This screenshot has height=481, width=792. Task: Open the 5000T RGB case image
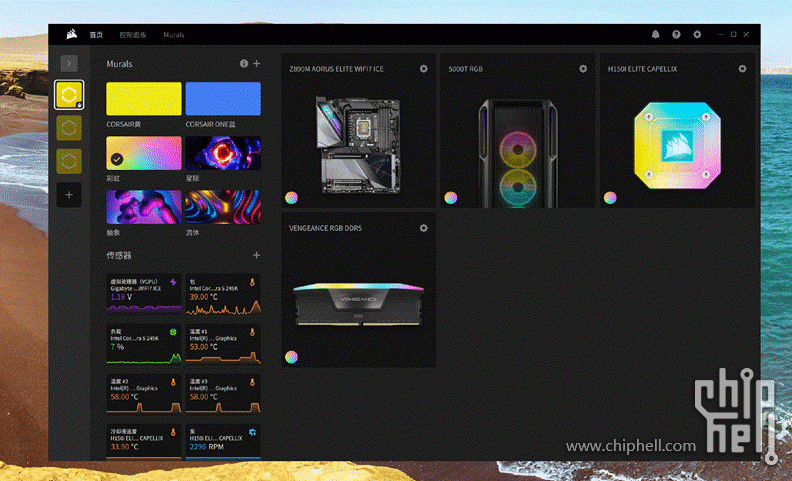coord(518,153)
